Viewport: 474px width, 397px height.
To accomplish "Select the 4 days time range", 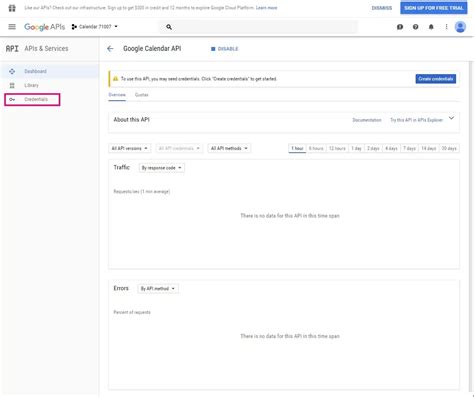I will [x=391, y=148].
